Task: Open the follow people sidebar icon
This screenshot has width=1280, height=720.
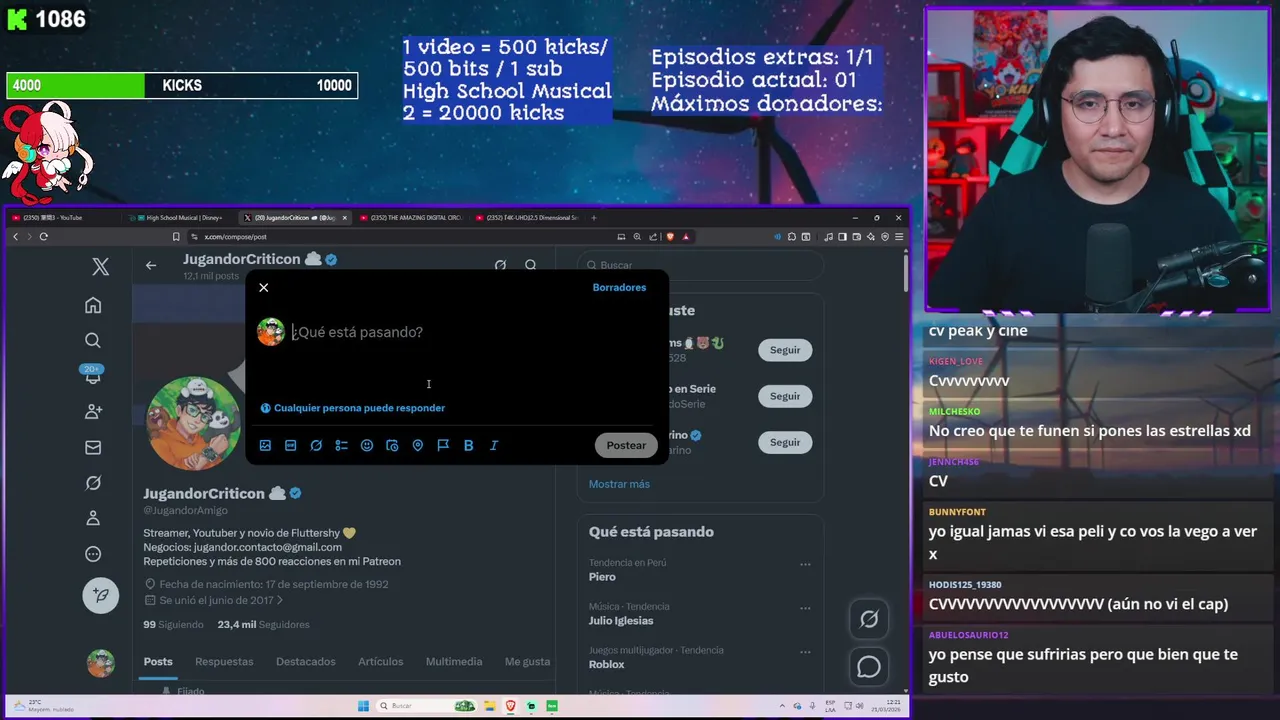Action: point(93,411)
